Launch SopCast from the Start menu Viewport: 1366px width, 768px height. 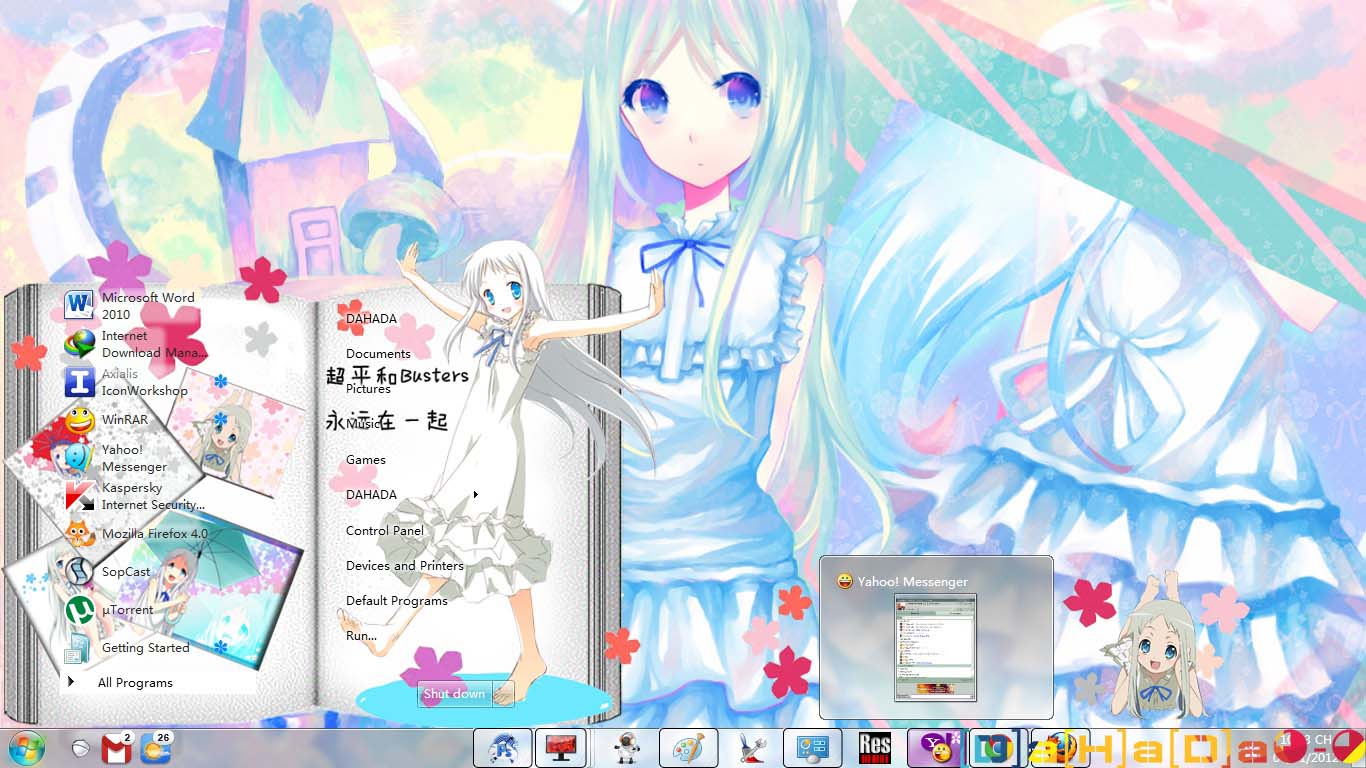pos(108,572)
